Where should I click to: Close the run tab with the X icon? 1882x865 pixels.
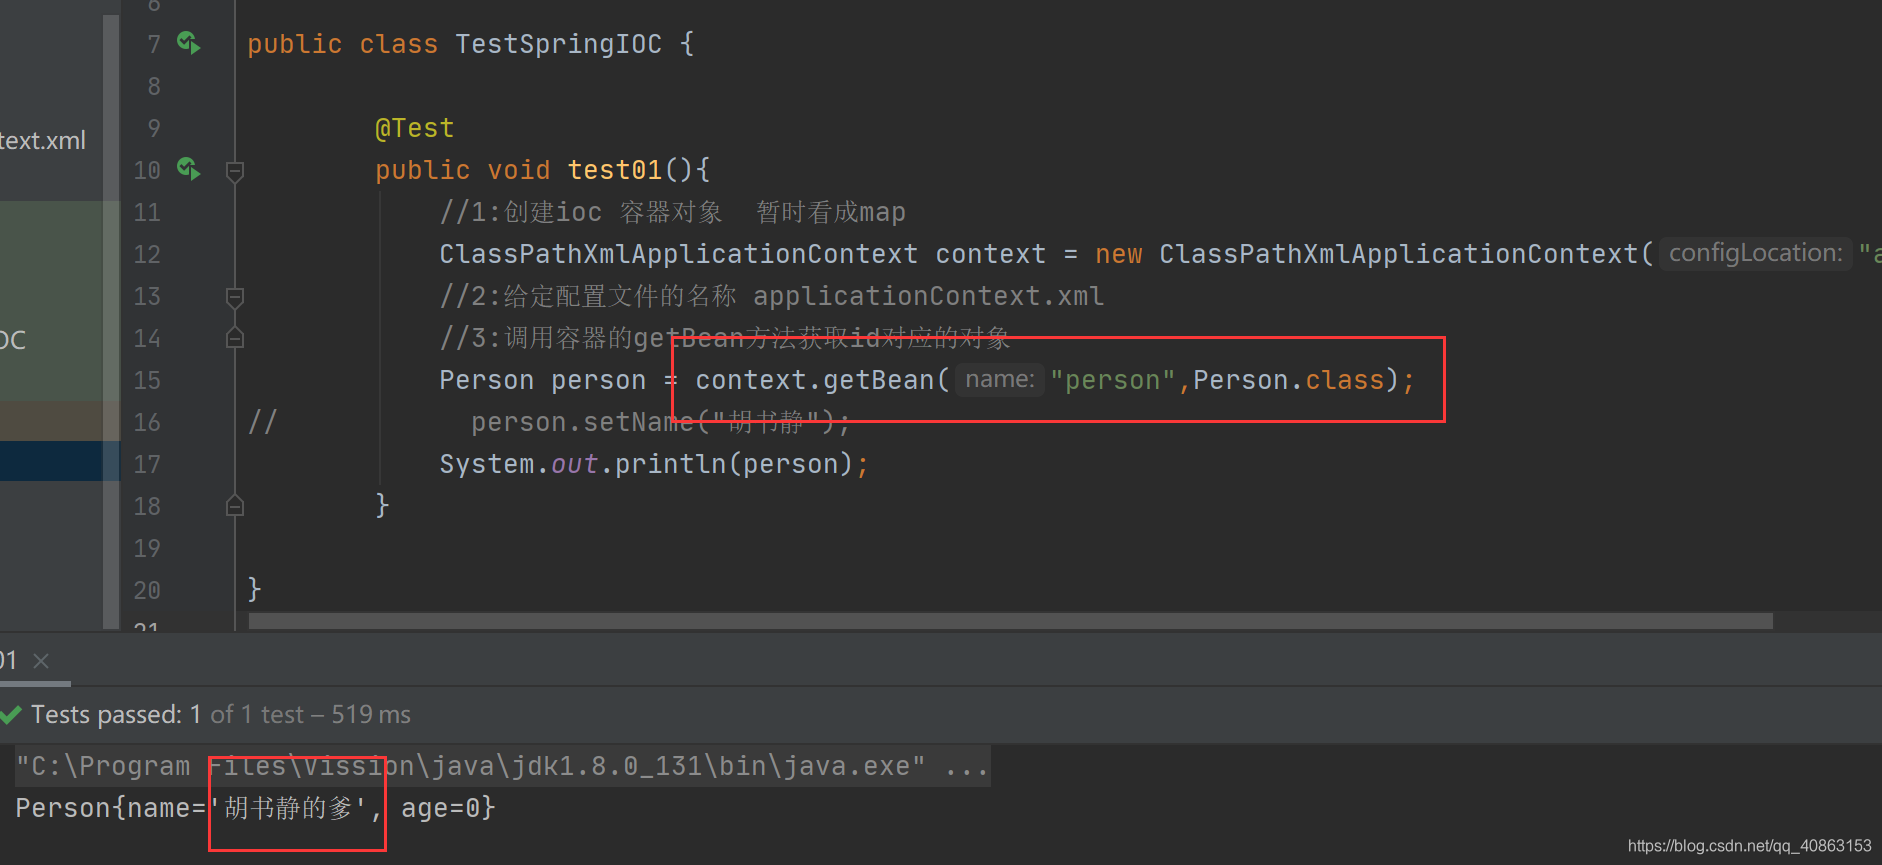click(41, 661)
